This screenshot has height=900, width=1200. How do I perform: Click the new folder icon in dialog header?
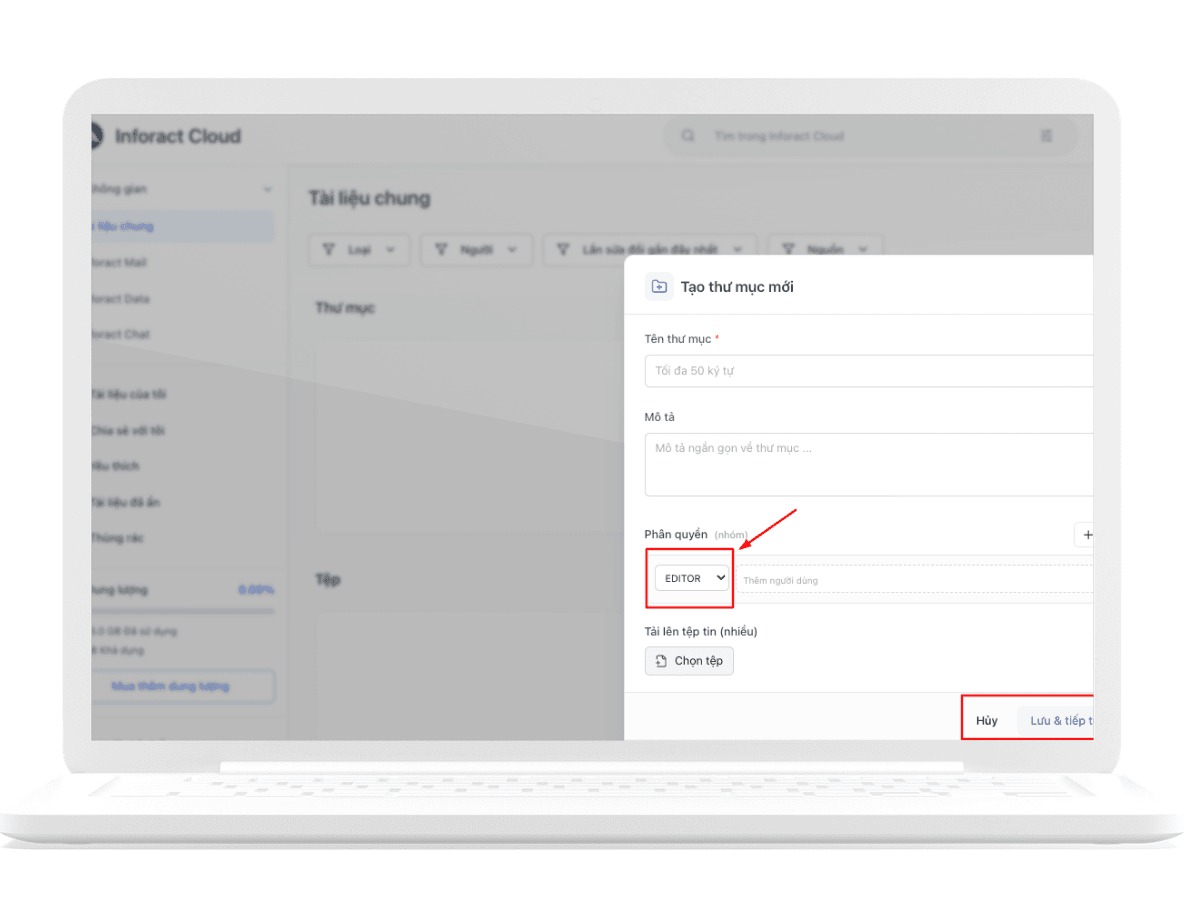pyautogui.click(x=659, y=287)
